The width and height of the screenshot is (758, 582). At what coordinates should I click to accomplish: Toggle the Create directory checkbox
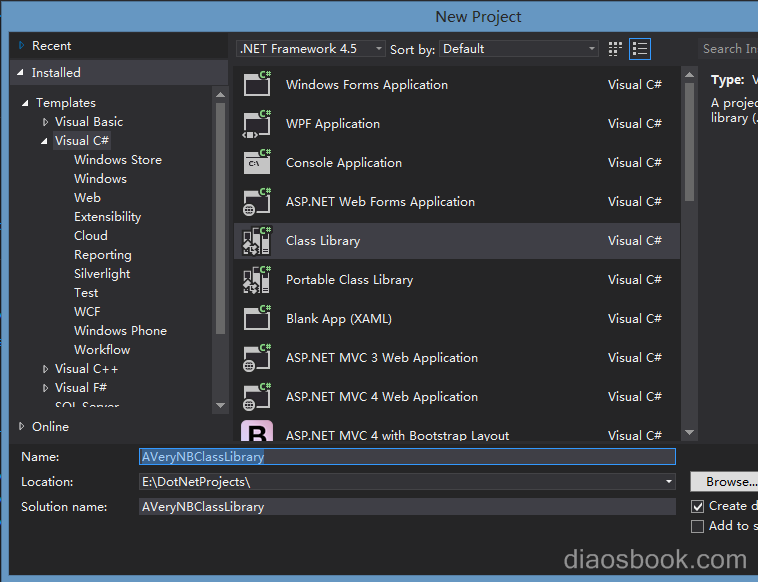click(x=697, y=506)
